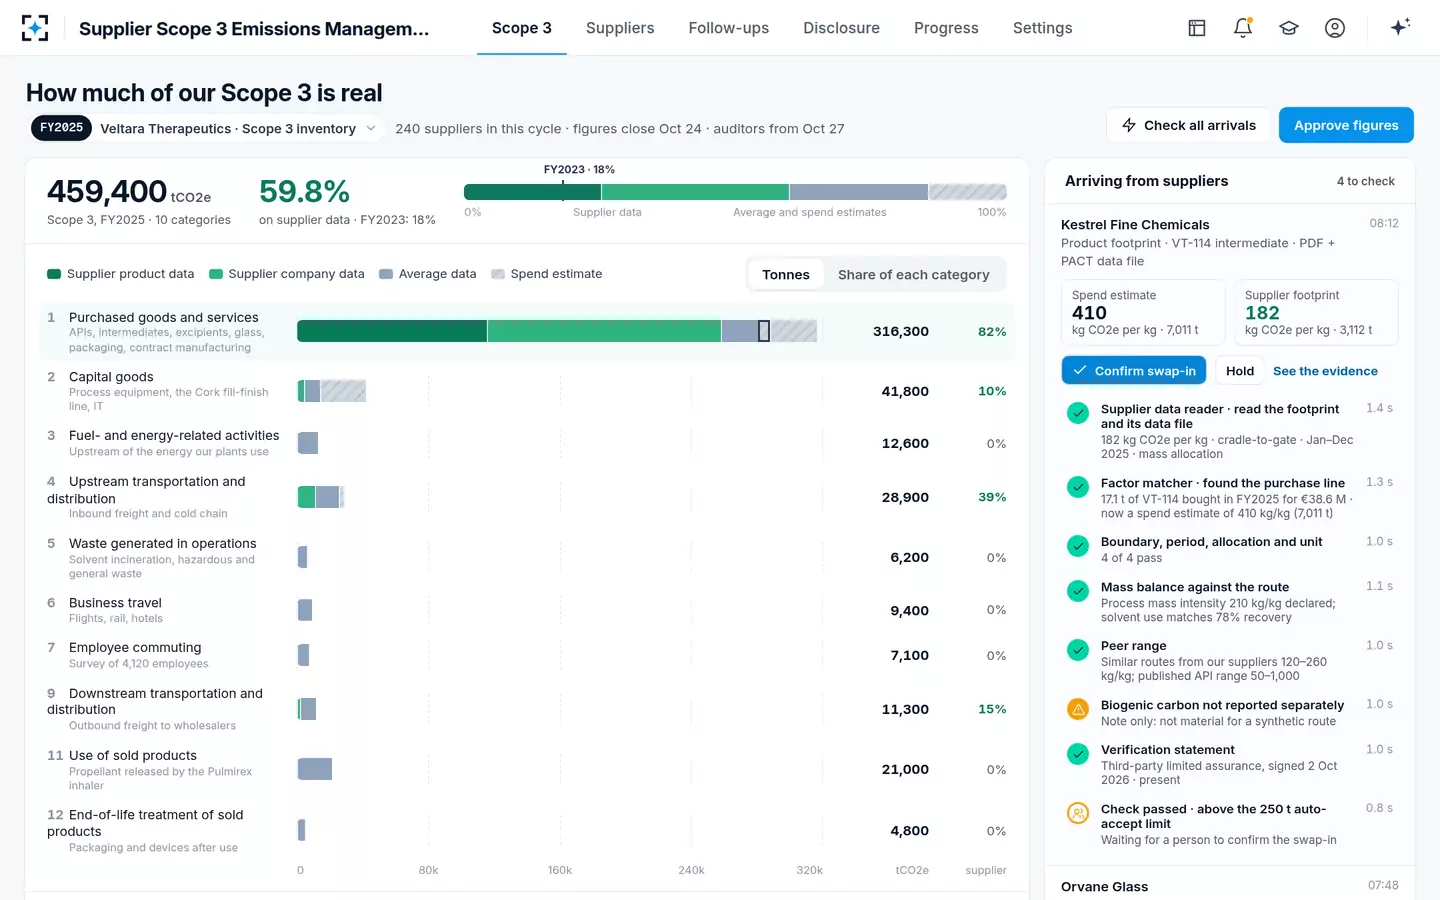1440x900 pixels.
Task: Select the Tonnes view toggle
Action: pyautogui.click(x=786, y=274)
